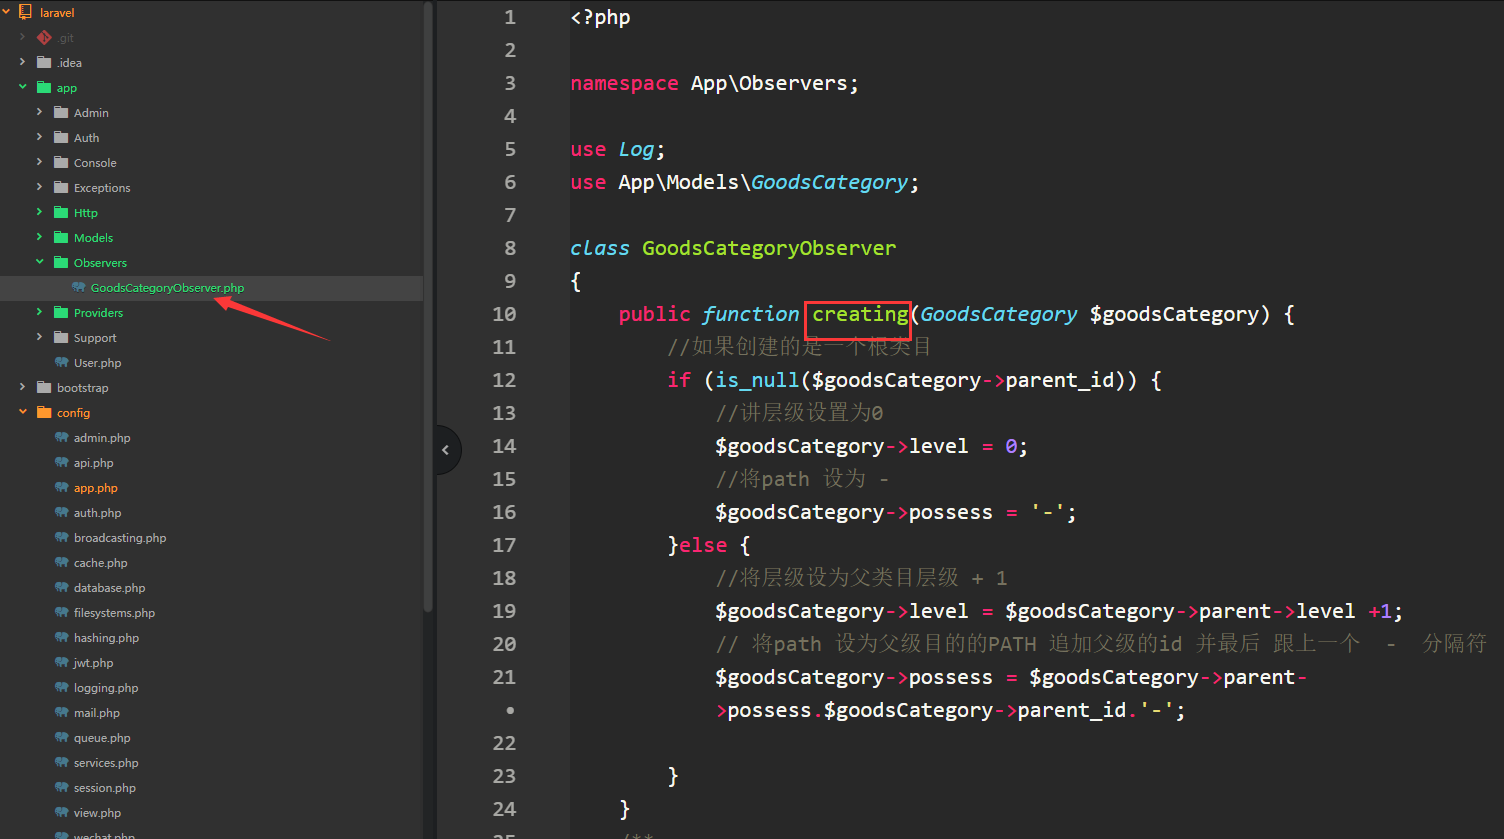The height and width of the screenshot is (839, 1504).
Task: Click the Observers folder icon
Action: tap(61, 263)
